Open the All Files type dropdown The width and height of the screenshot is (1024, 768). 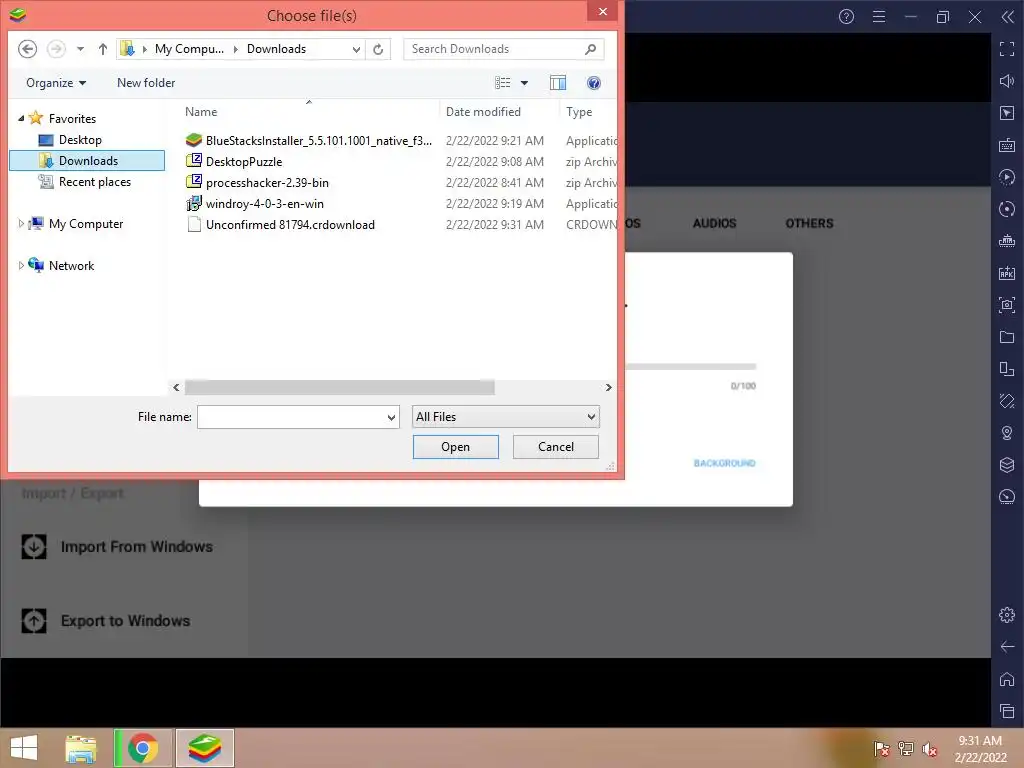505,417
